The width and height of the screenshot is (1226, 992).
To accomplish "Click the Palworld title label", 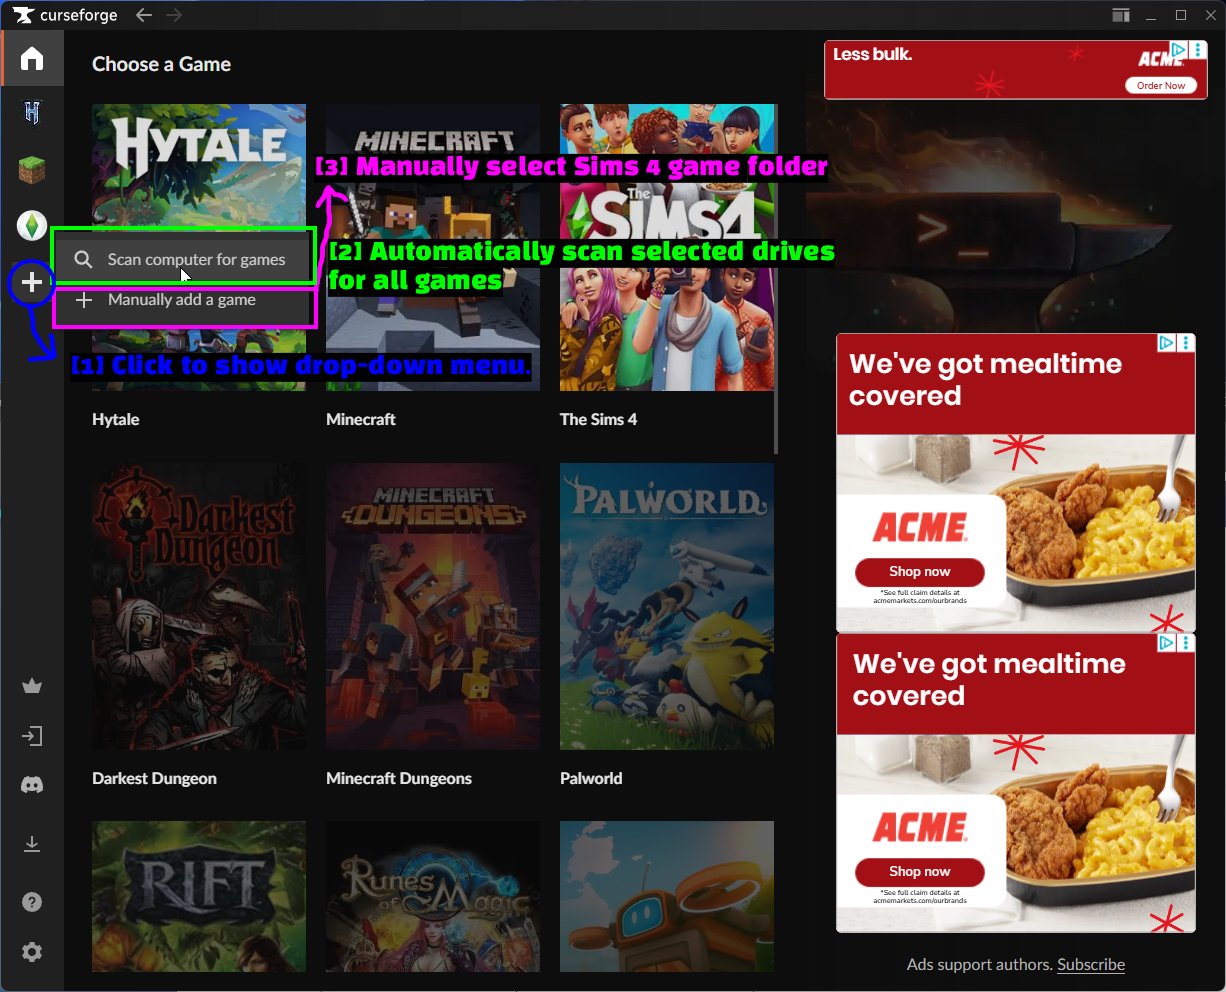I will (x=591, y=779).
